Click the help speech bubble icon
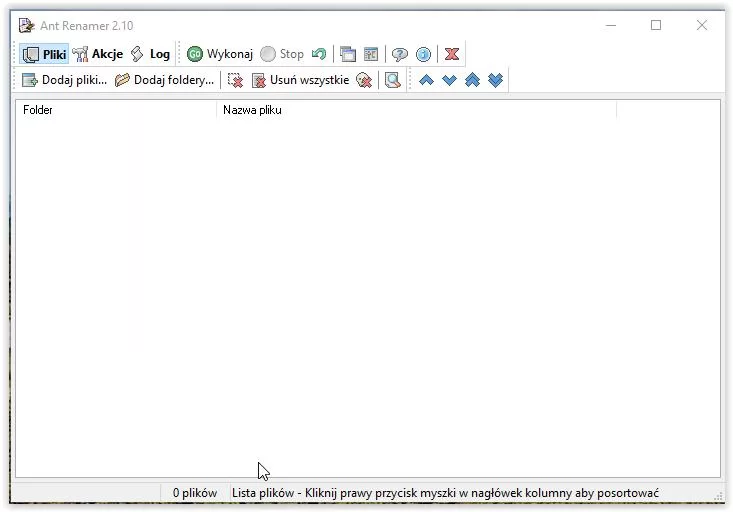The image size is (733, 512). point(399,54)
